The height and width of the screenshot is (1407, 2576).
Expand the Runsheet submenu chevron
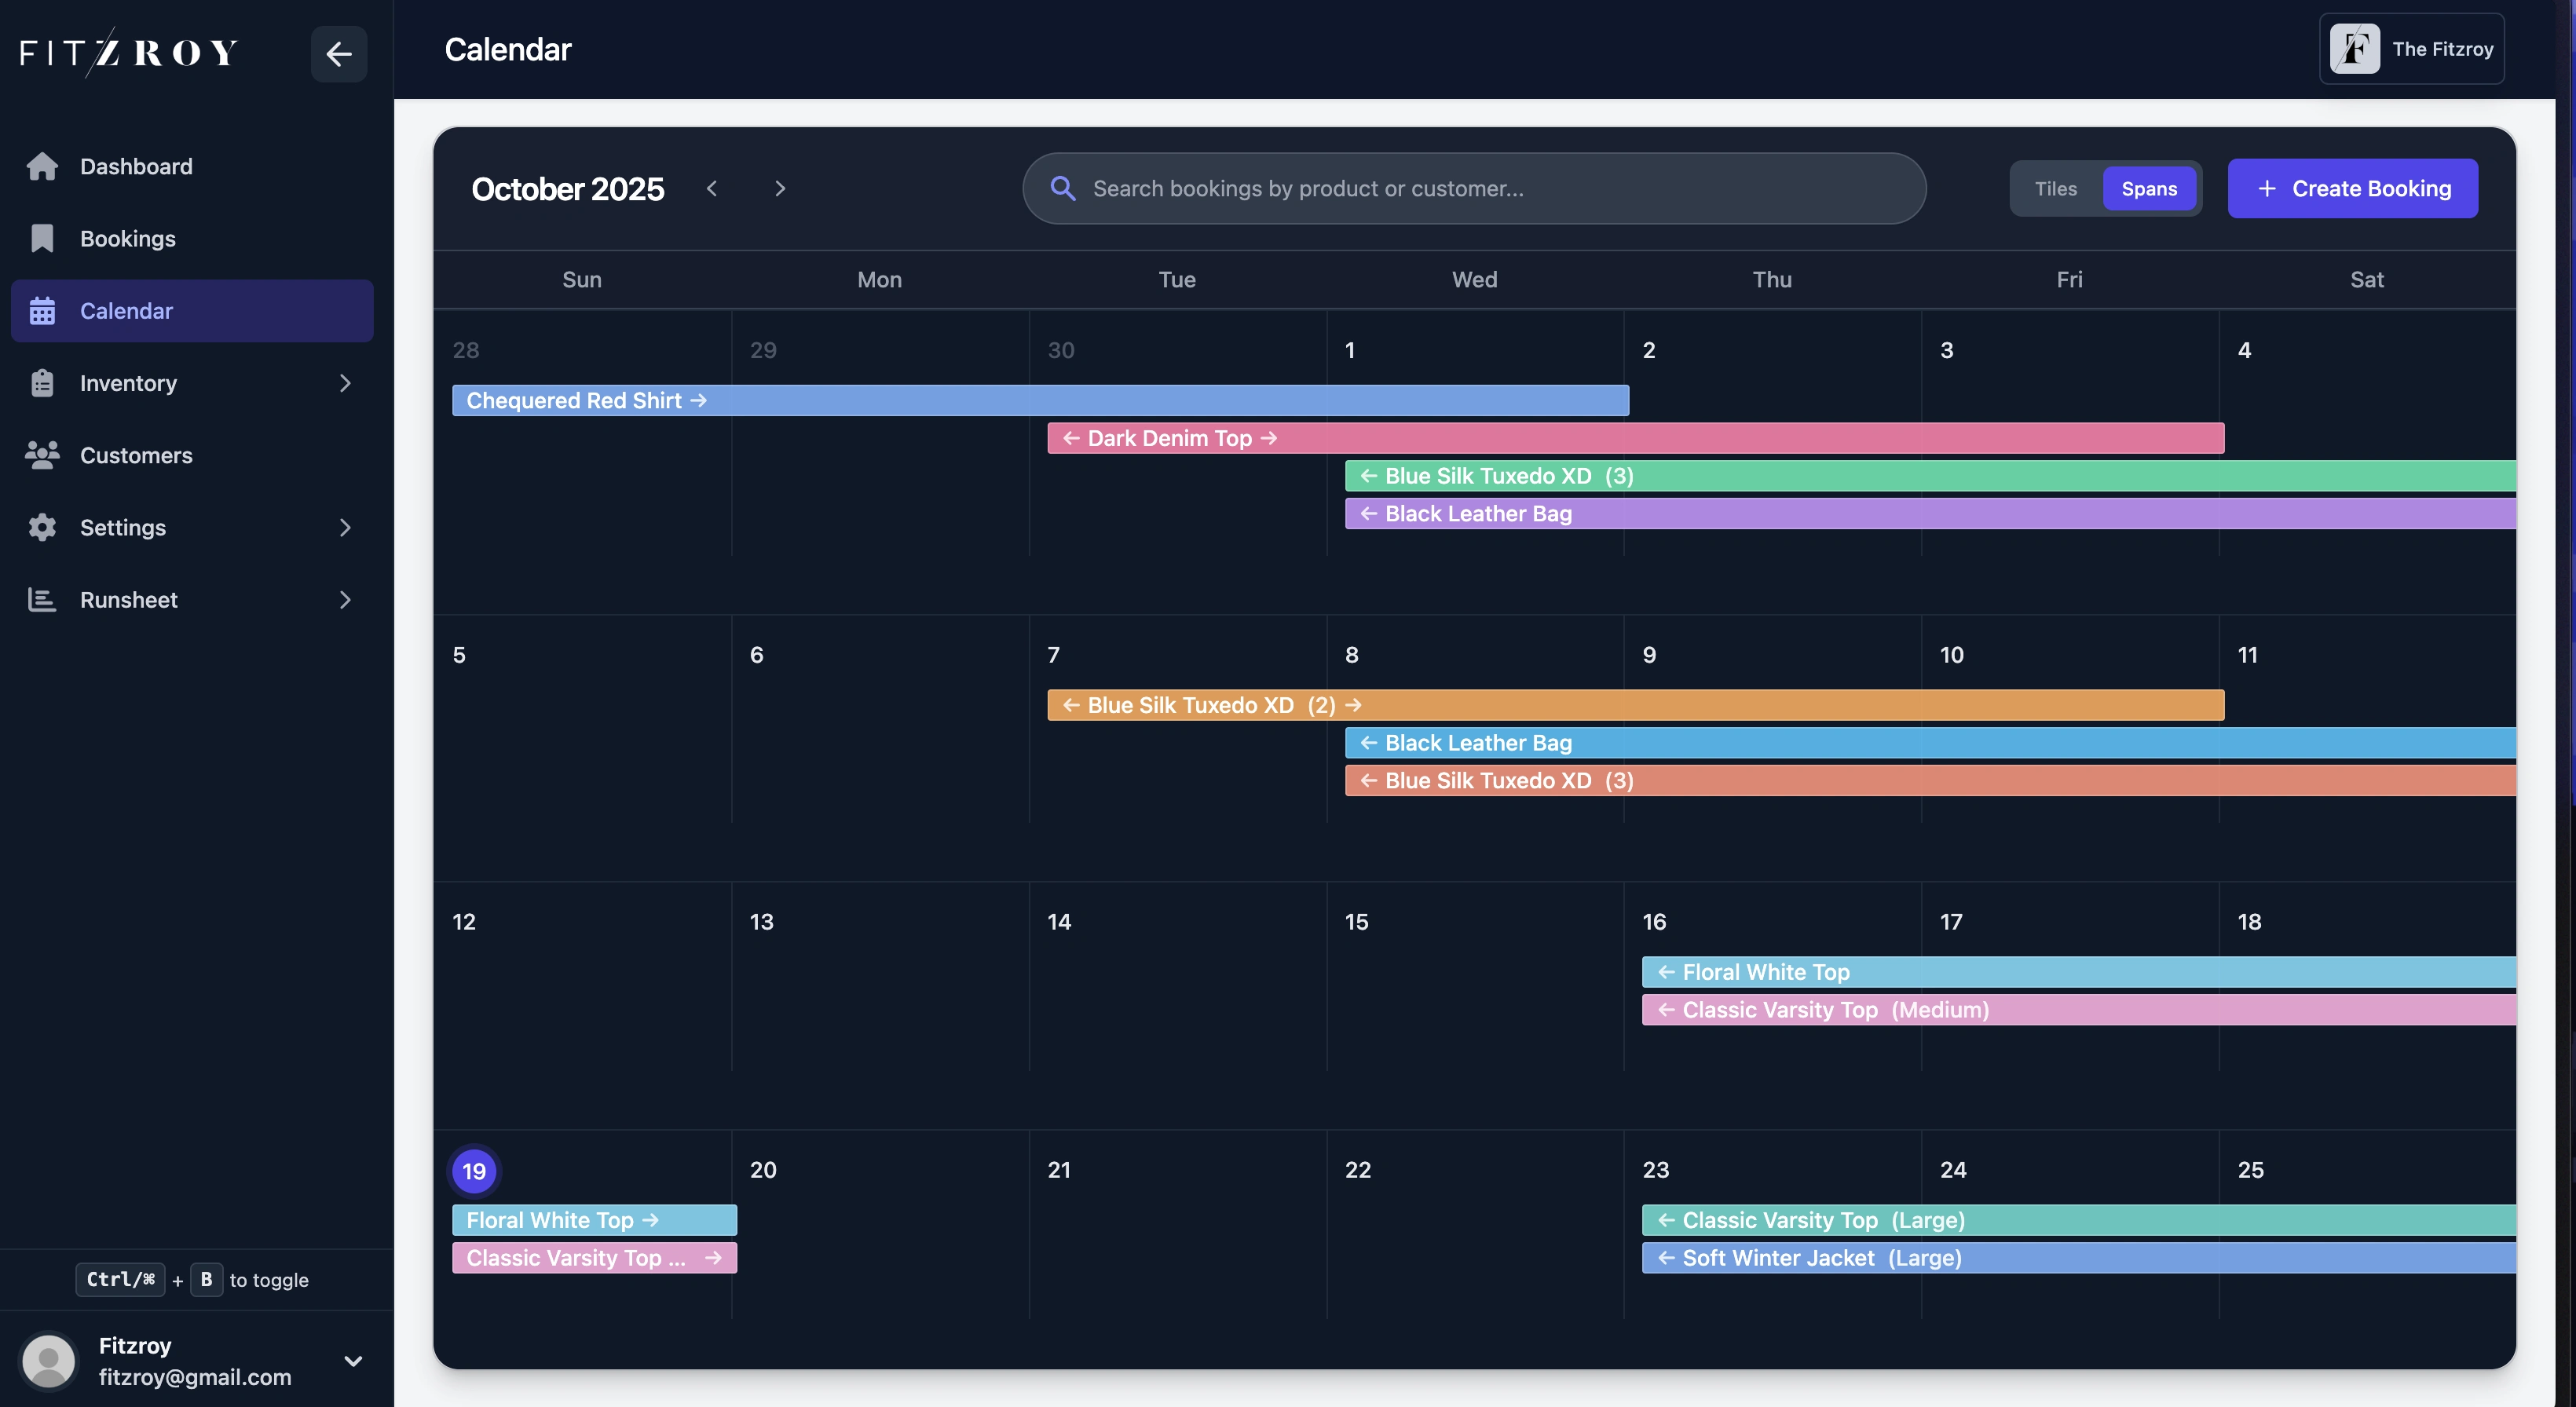click(x=345, y=599)
